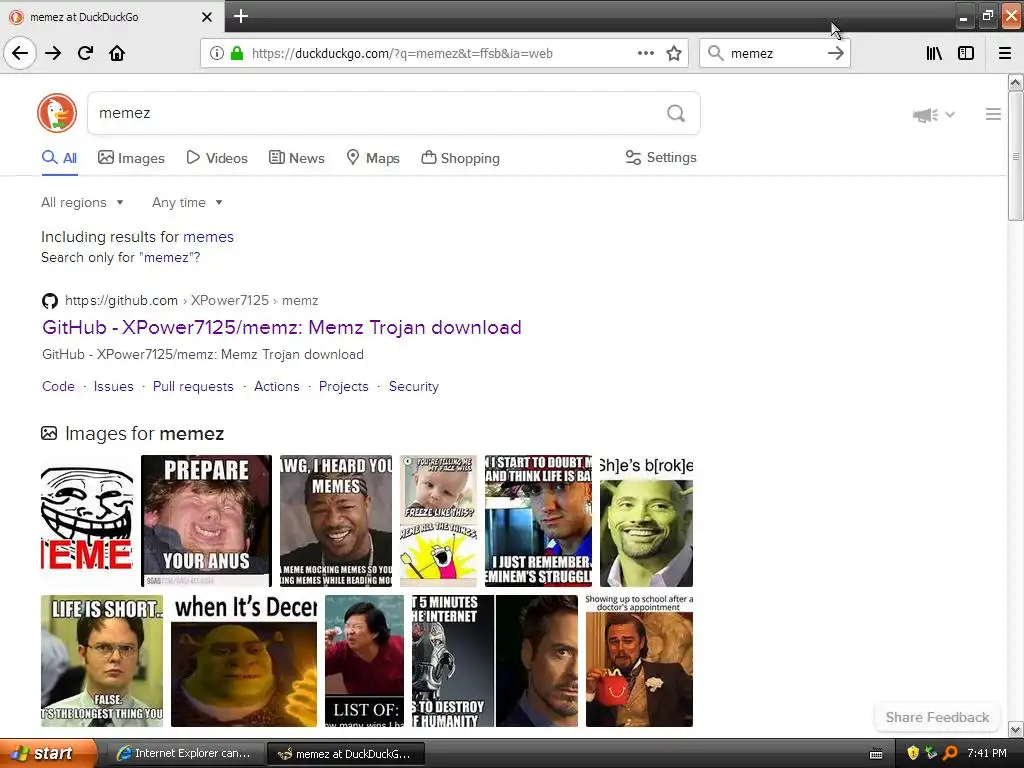Switch to the Maps tab
This screenshot has height=768, width=1024.
(373, 158)
